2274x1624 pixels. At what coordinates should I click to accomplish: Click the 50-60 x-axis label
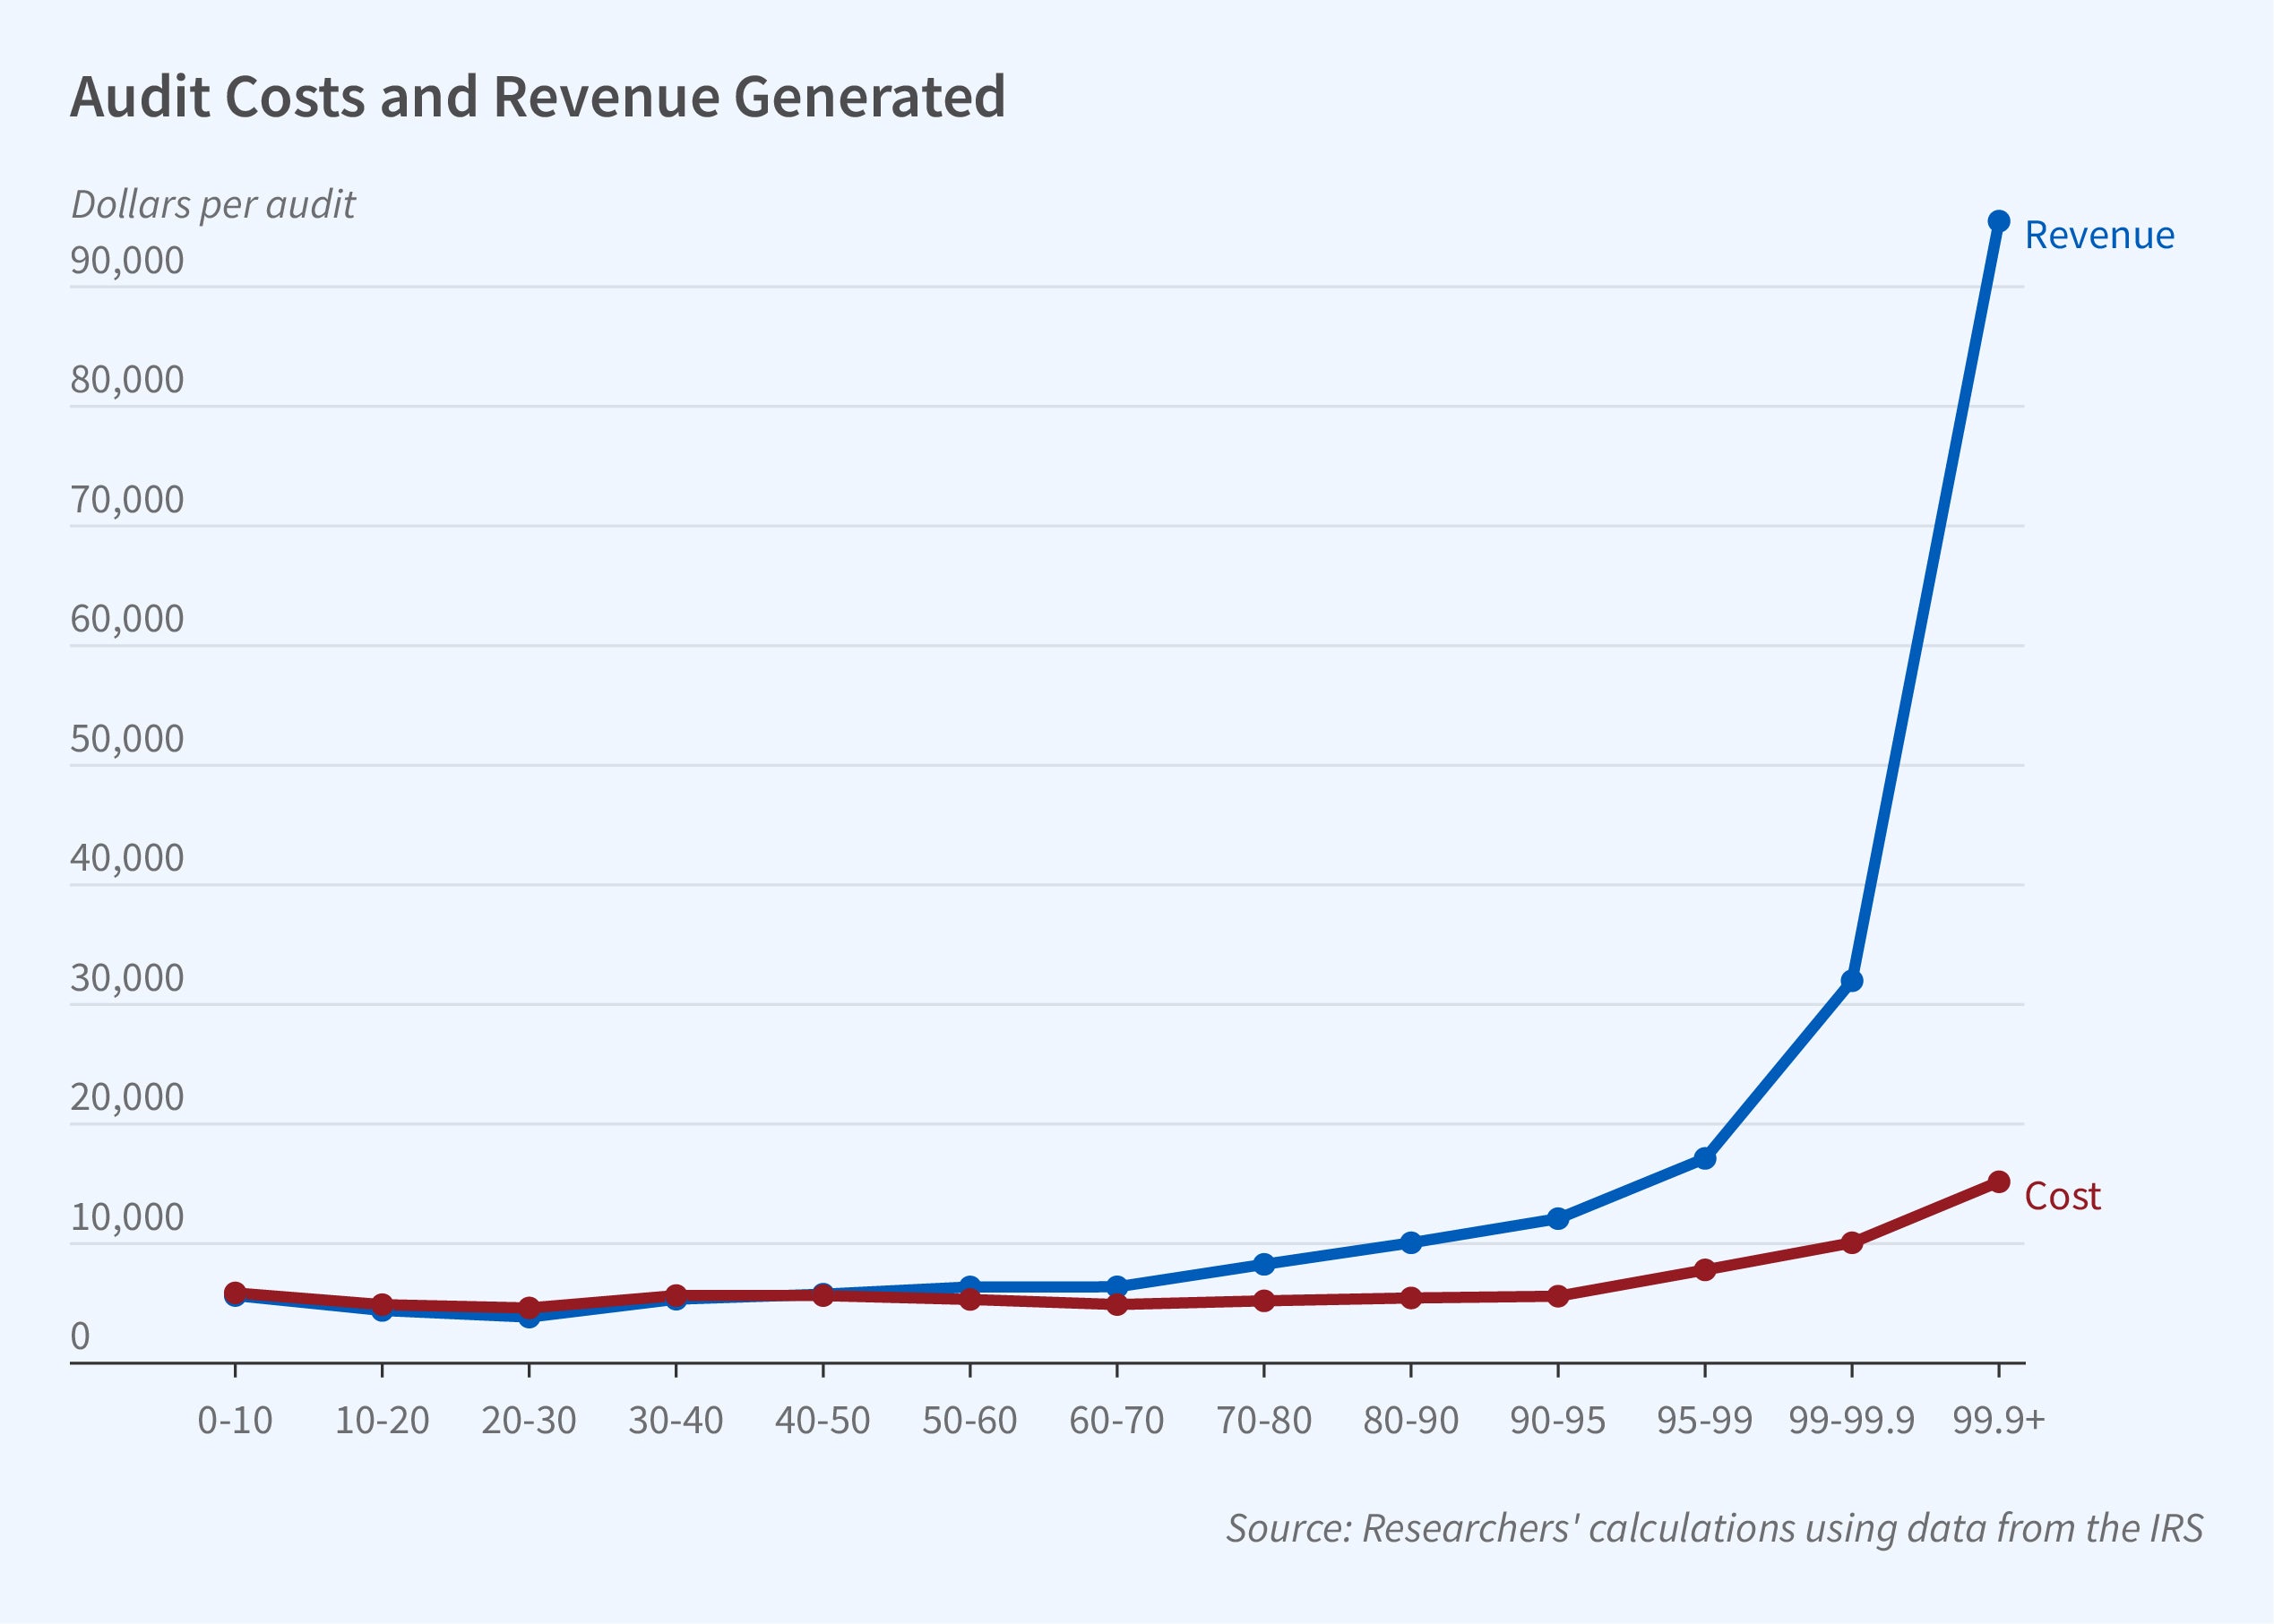tap(969, 1420)
